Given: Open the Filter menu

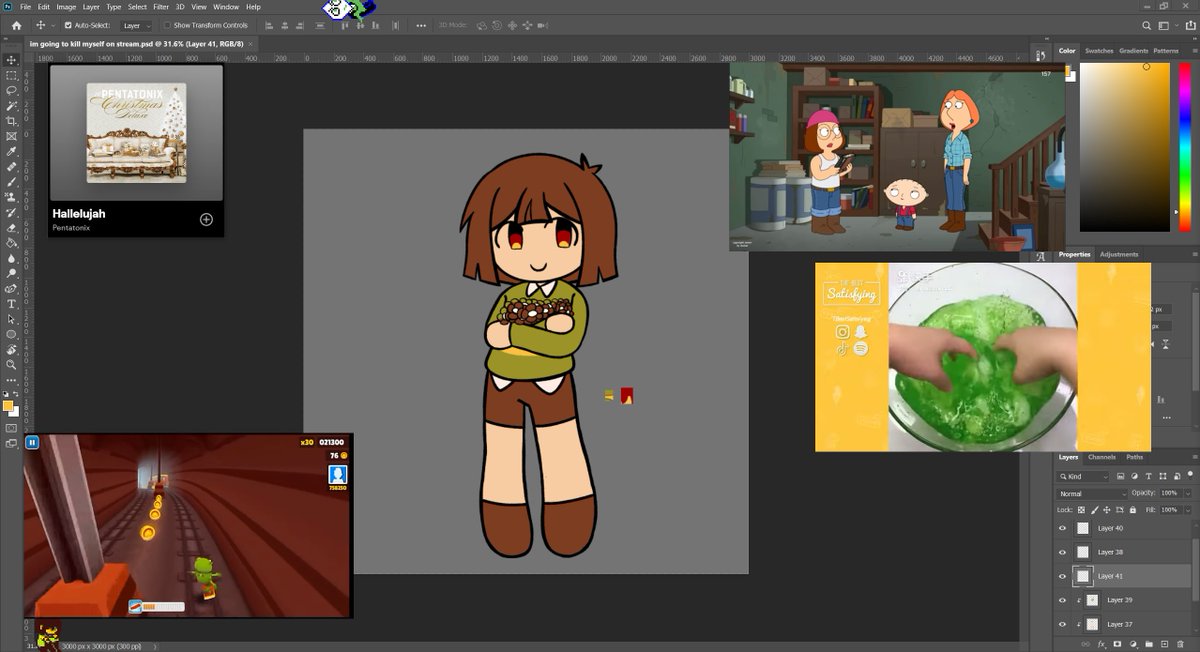Looking at the screenshot, I should pyautogui.click(x=161, y=7).
